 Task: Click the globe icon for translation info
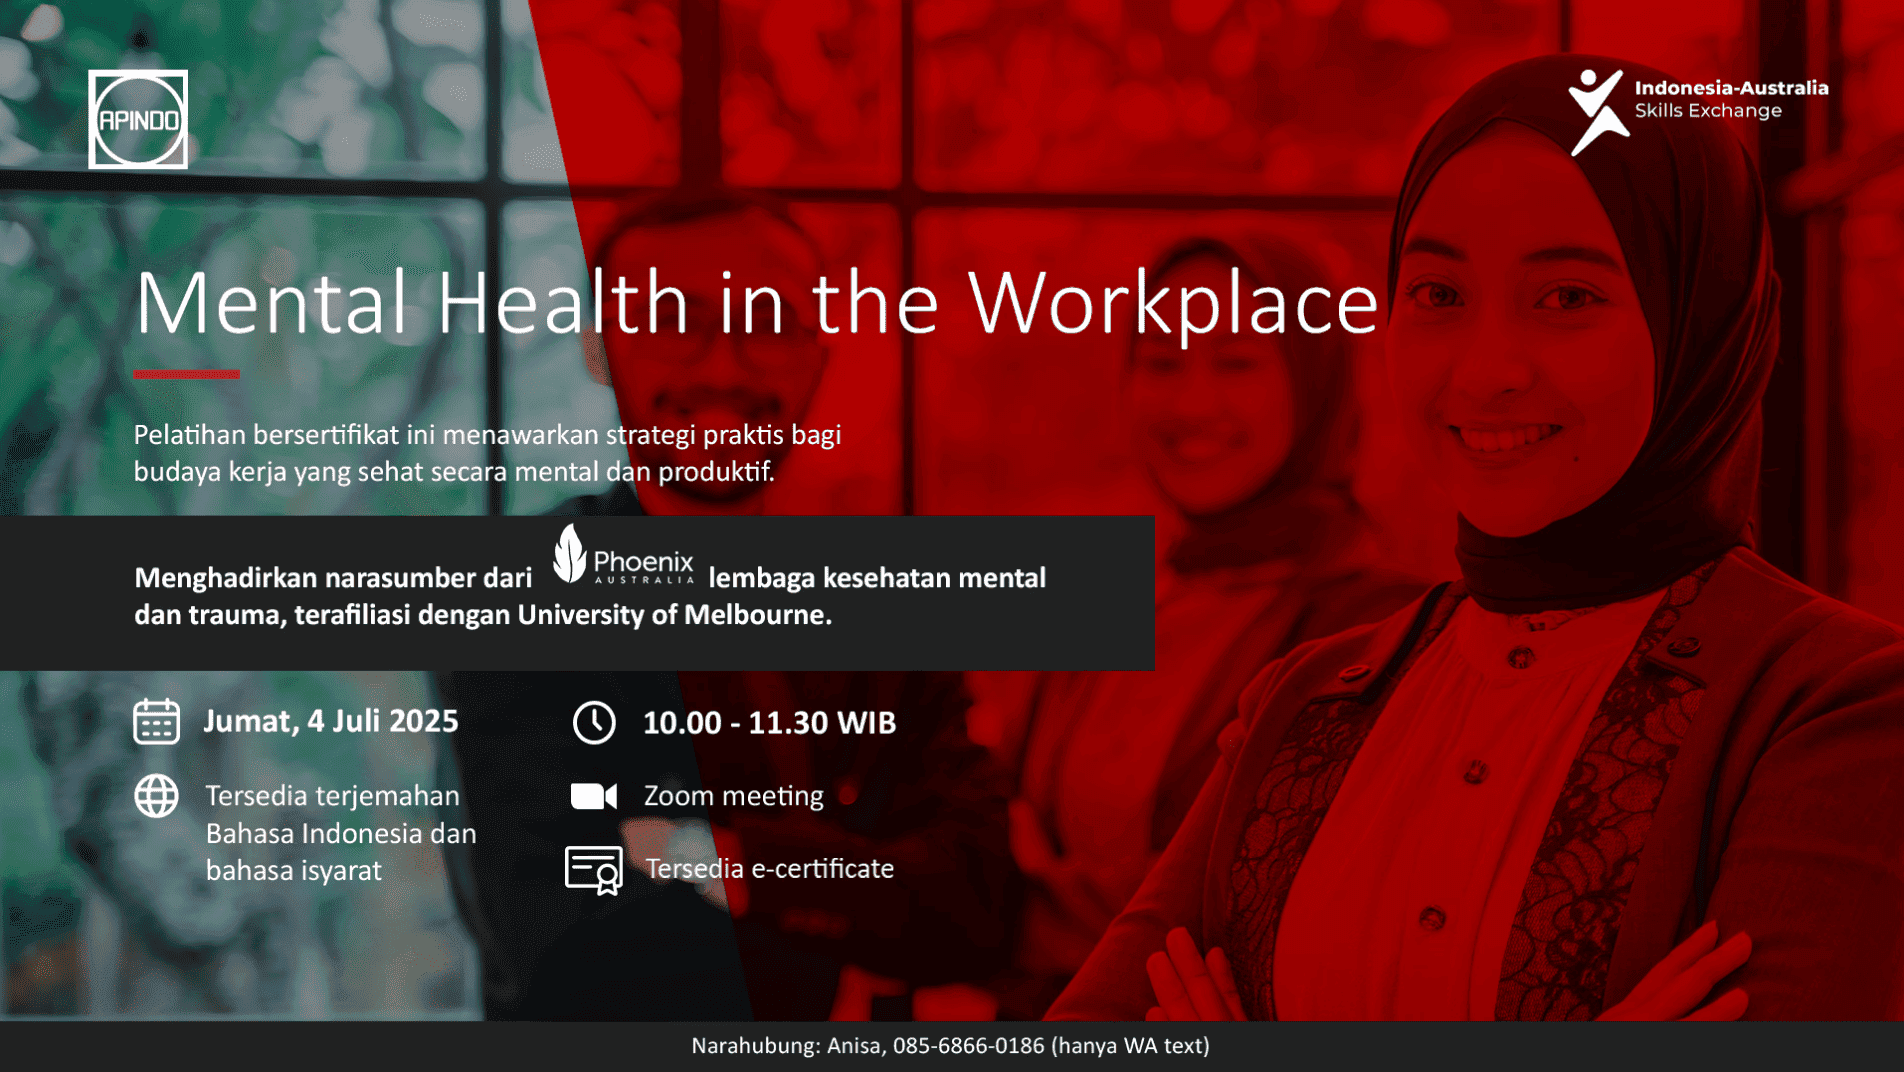pos(156,797)
